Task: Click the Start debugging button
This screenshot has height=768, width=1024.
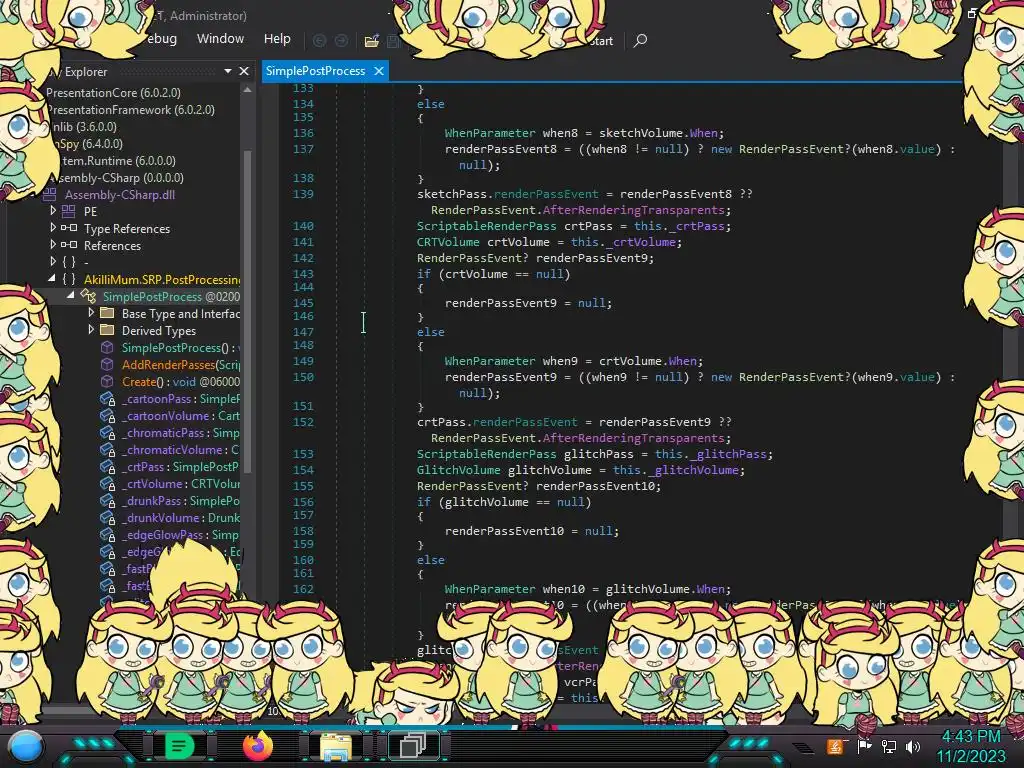Action: click(601, 41)
